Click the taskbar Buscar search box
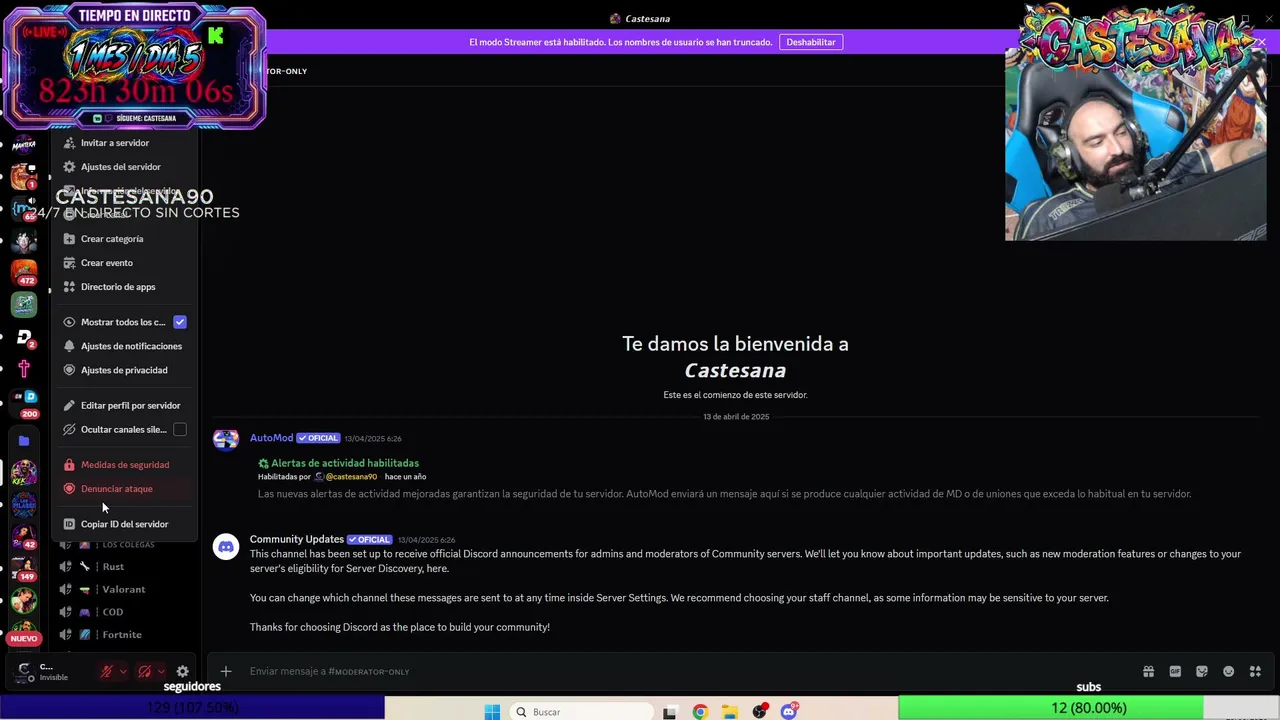Viewport: 1280px width, 720px height. pyautogui.click(x=581, y=712)
